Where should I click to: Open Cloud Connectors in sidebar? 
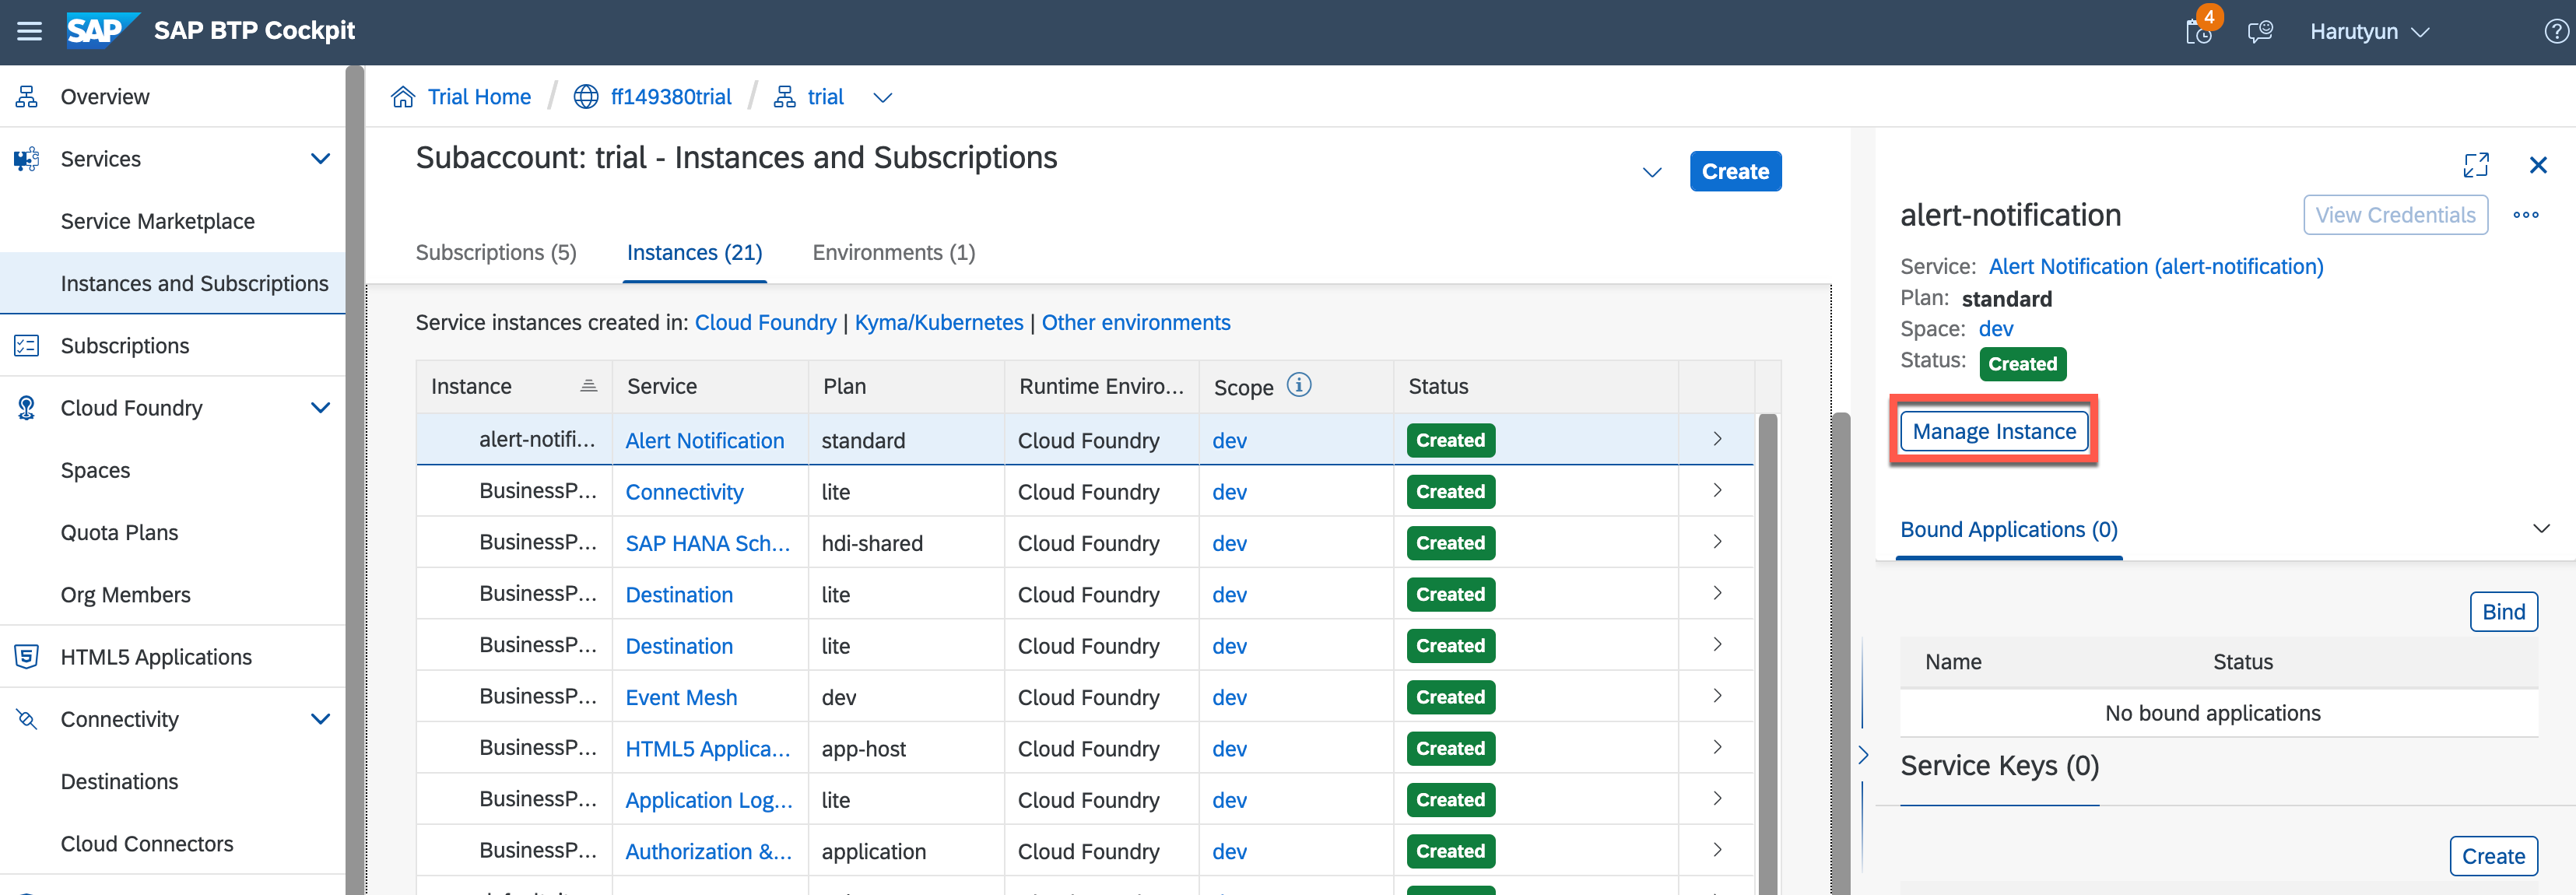[x=147, y=844]
